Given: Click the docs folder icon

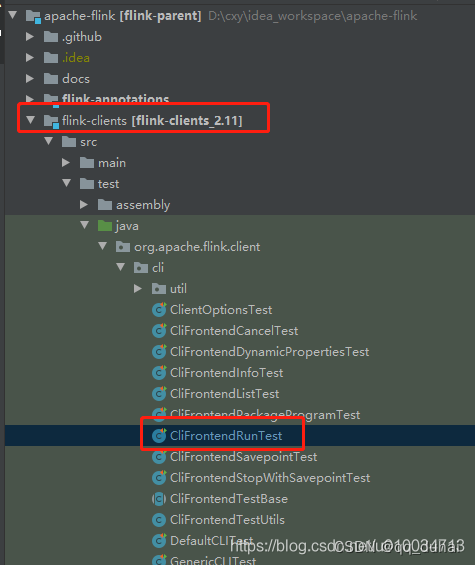Looking at the screenshot, I should click(51, 79).
